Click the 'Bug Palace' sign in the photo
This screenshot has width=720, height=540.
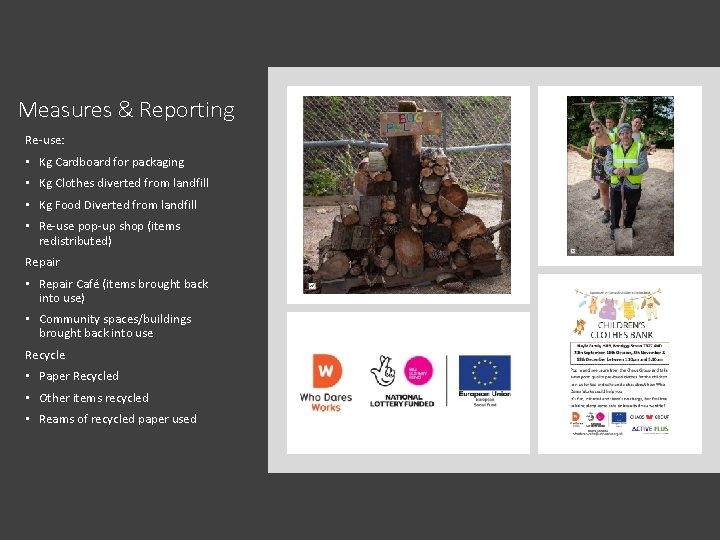(411, 123)
